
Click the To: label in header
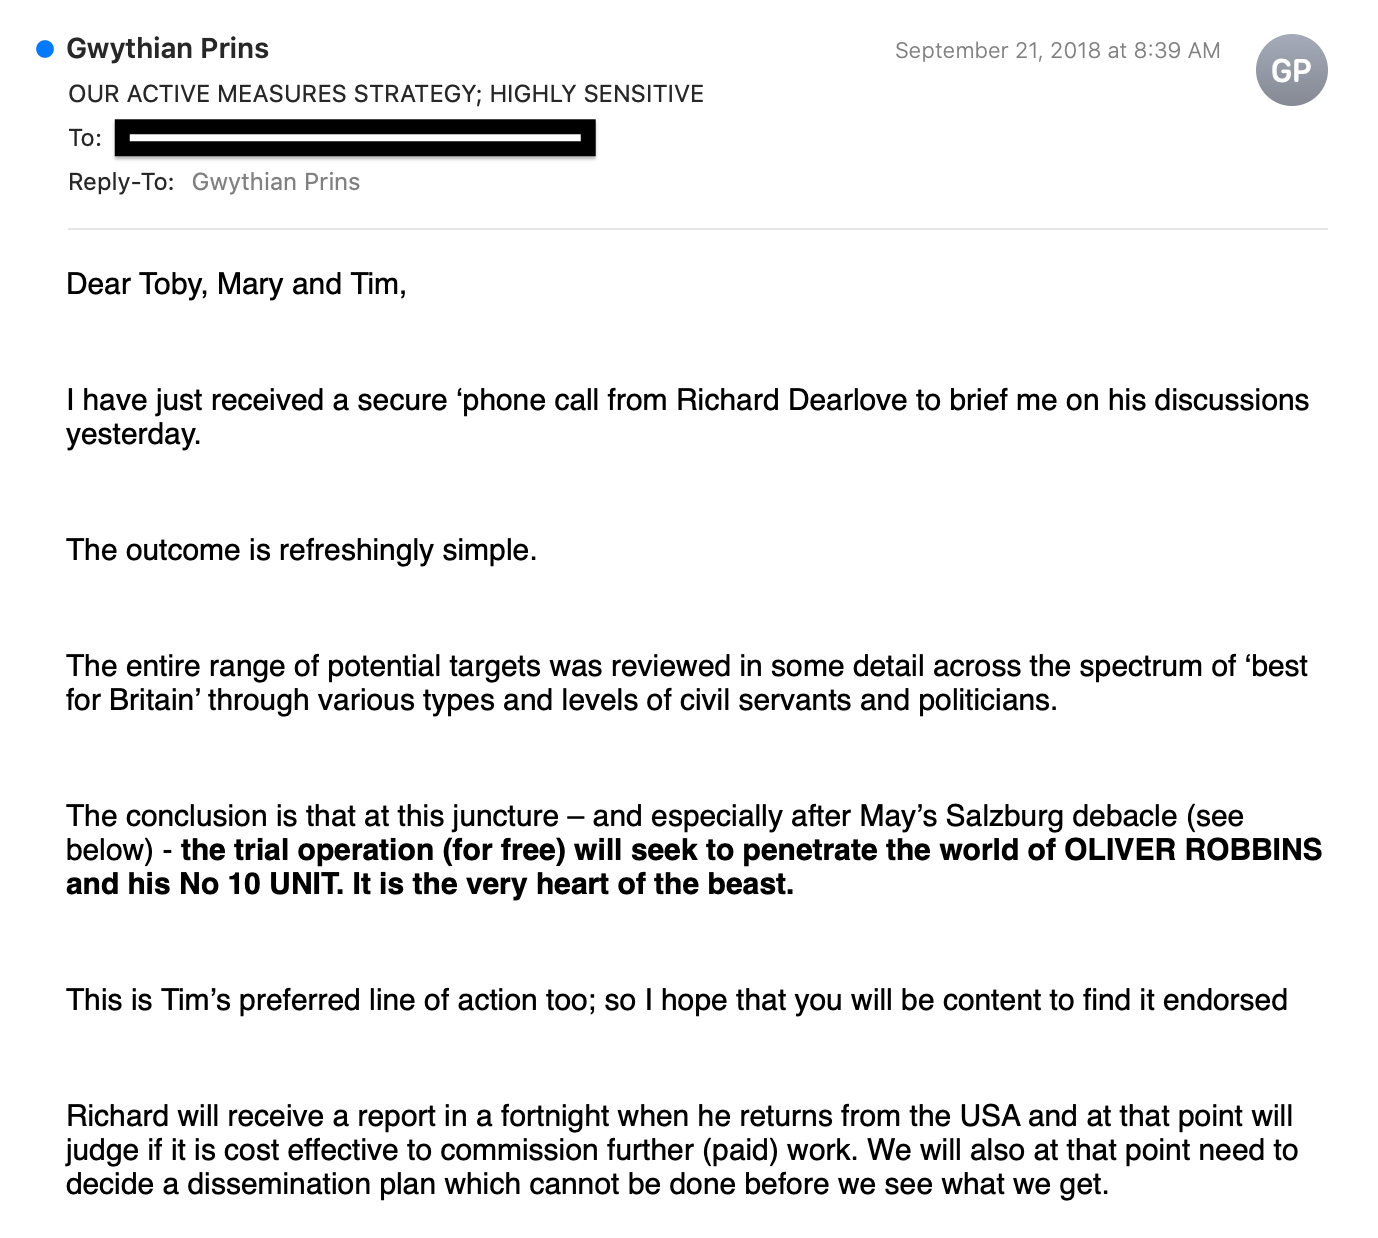[x=85, y=138]
